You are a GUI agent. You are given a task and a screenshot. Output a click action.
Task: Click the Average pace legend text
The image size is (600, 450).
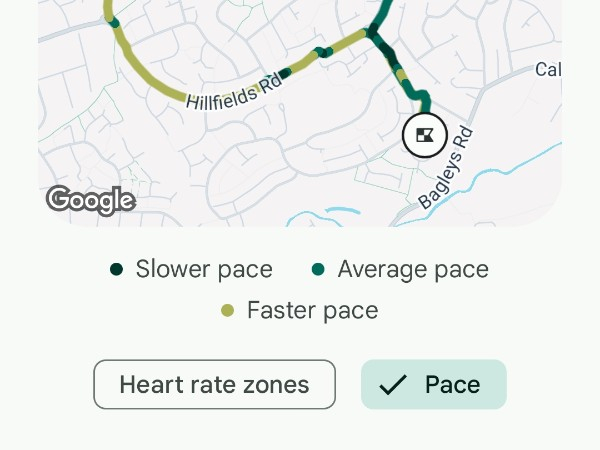click(413, 269)
